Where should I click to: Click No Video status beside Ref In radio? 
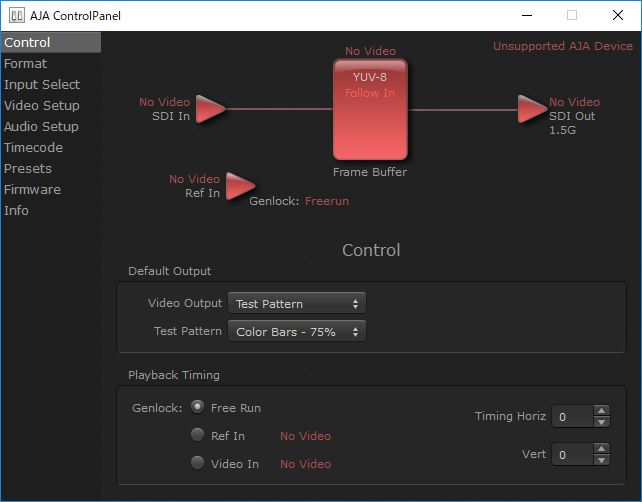(305, 436)
